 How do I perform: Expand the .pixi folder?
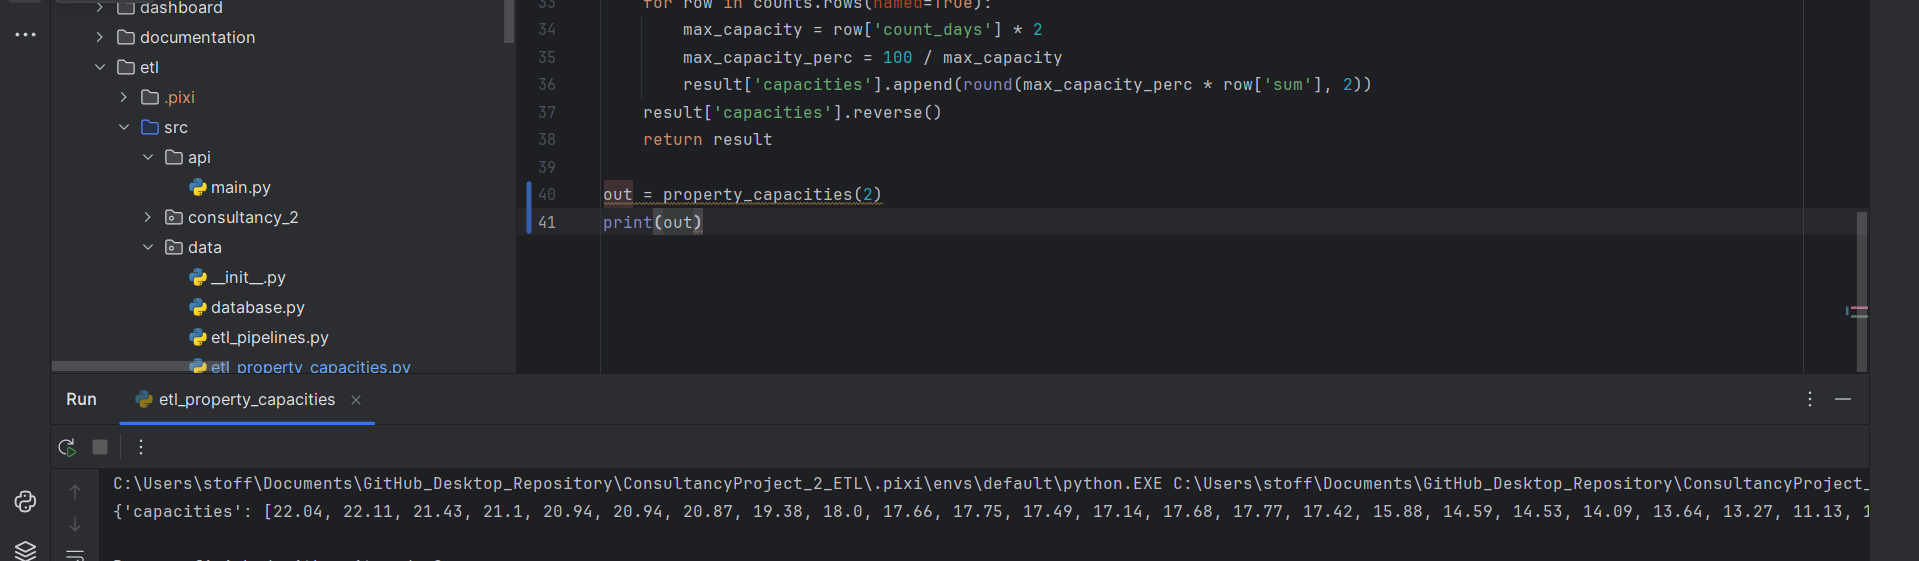(123, 97)
